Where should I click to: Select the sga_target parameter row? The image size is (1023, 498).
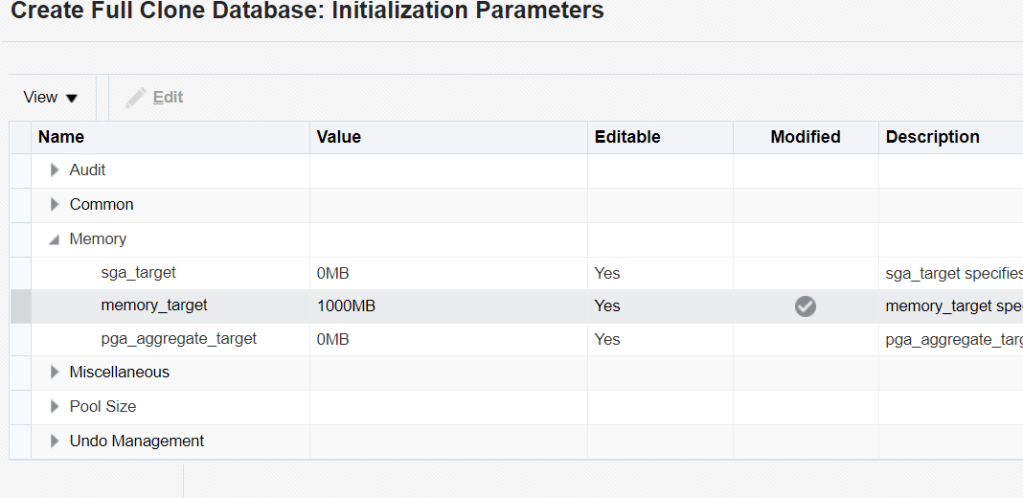click(x=138, y=273)
